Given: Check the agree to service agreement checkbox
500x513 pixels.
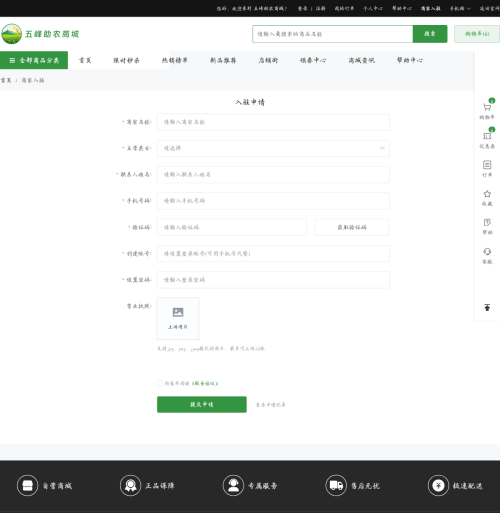Looking at the screenshot, I should coord(160,383).
